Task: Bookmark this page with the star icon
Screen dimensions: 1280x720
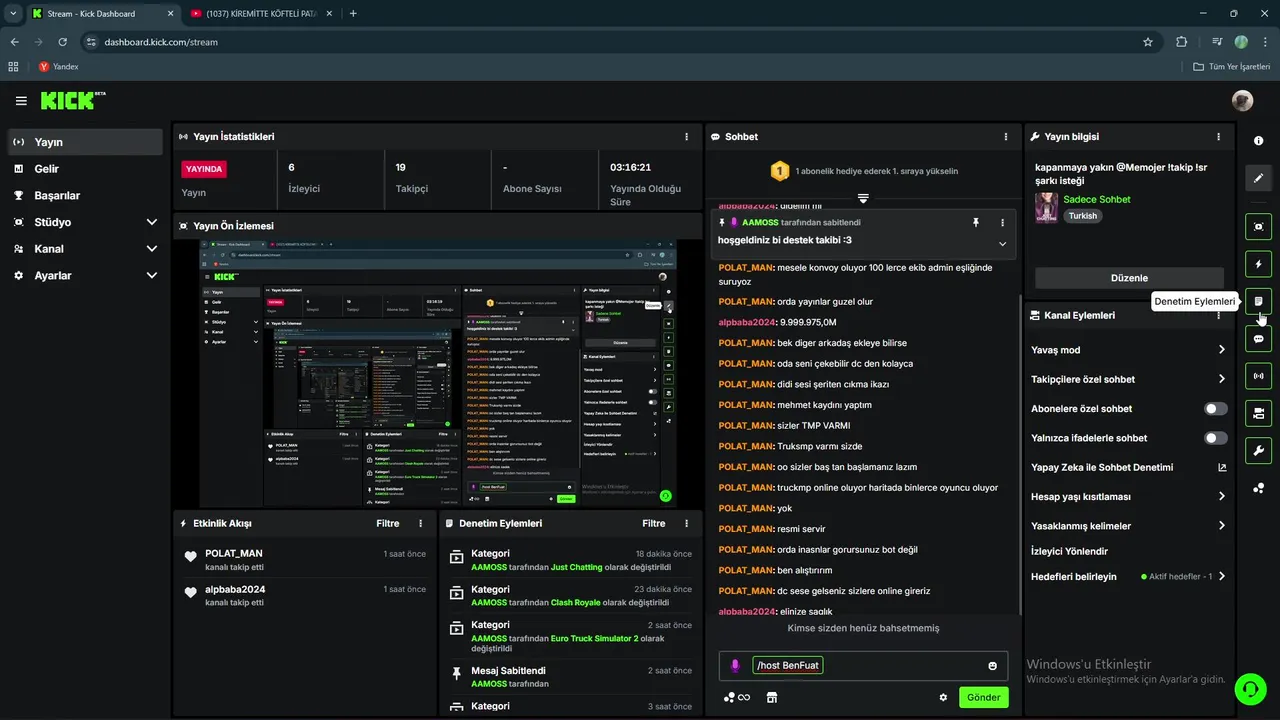Action: click(x=1148, y=42)
